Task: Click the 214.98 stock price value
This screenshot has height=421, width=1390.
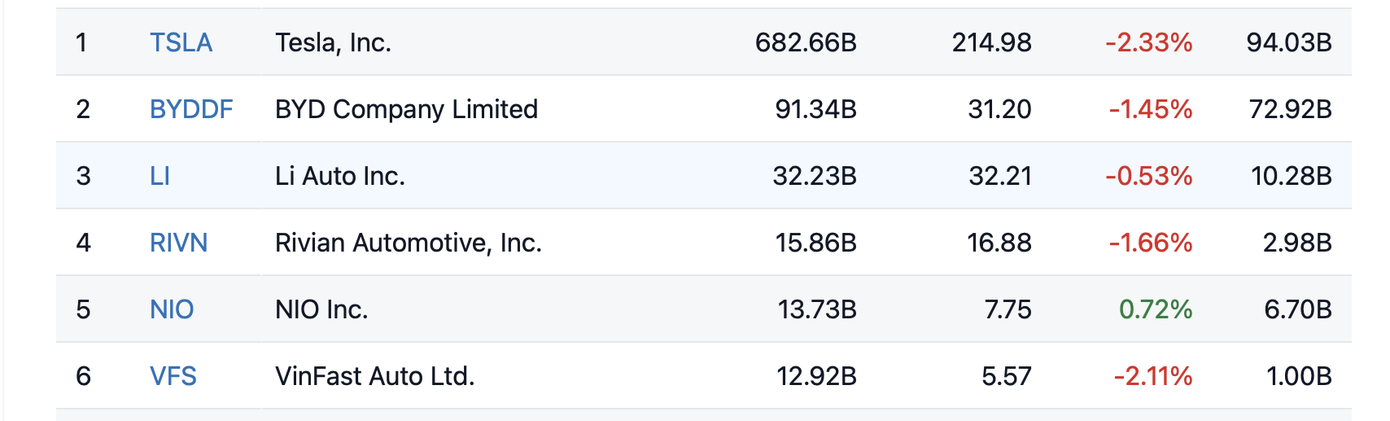Action: [x=992, y=43]
